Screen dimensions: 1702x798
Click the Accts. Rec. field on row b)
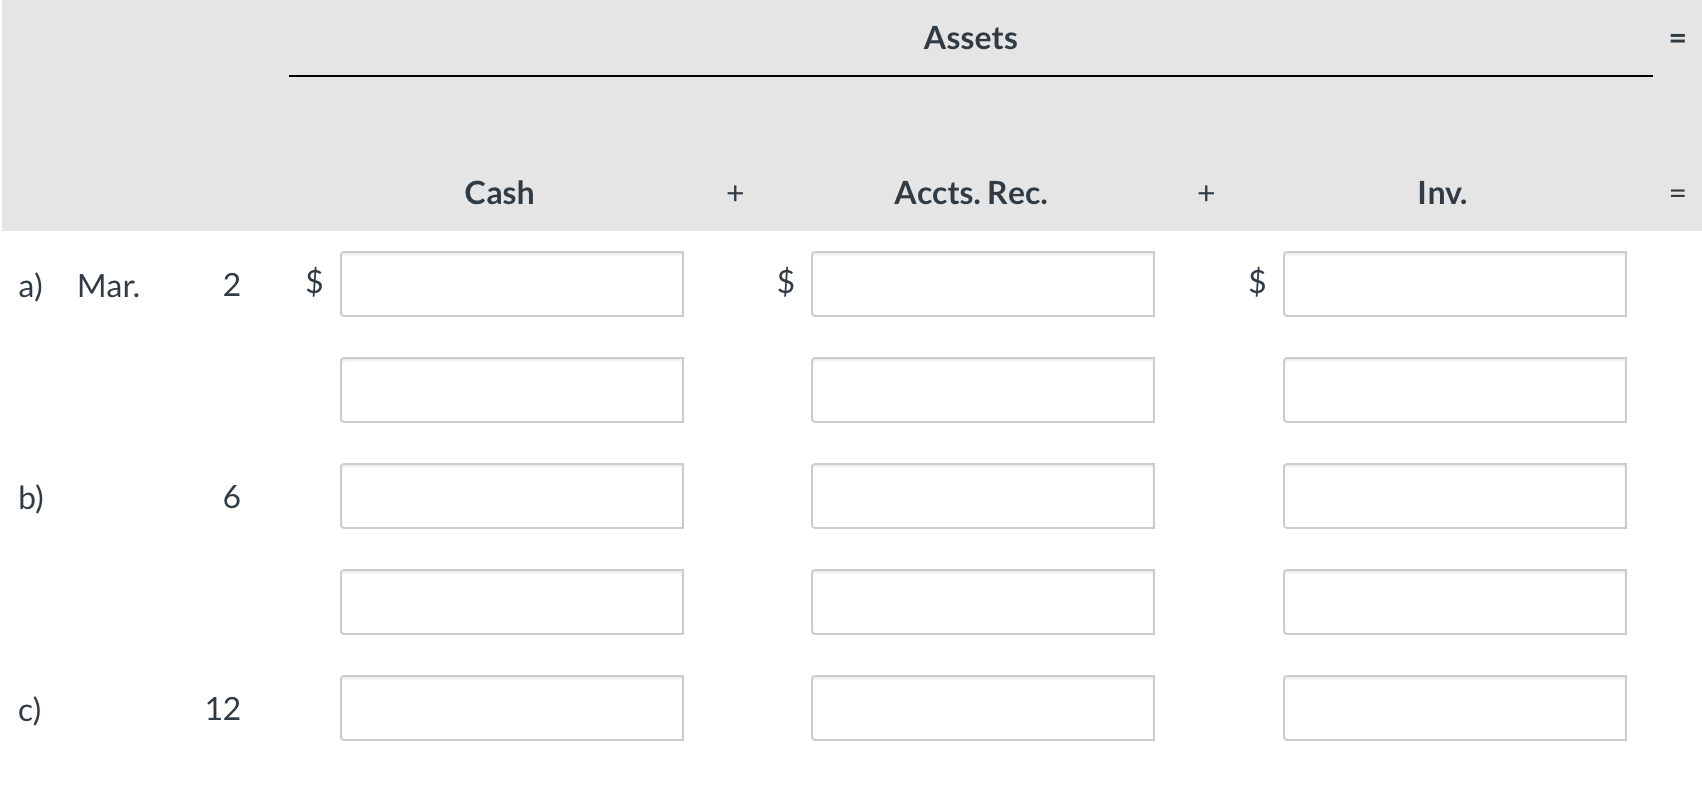click(x=982, y=495)
